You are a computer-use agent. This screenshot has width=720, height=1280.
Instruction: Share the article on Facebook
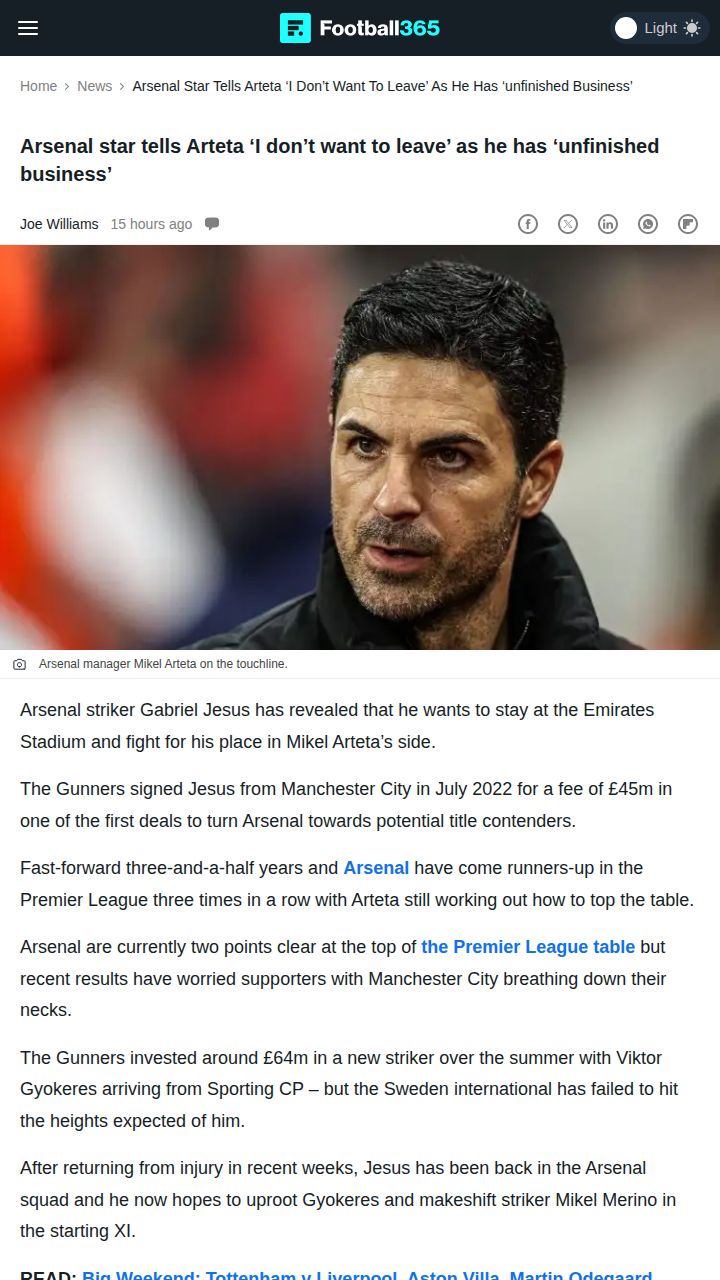(528, 224)
